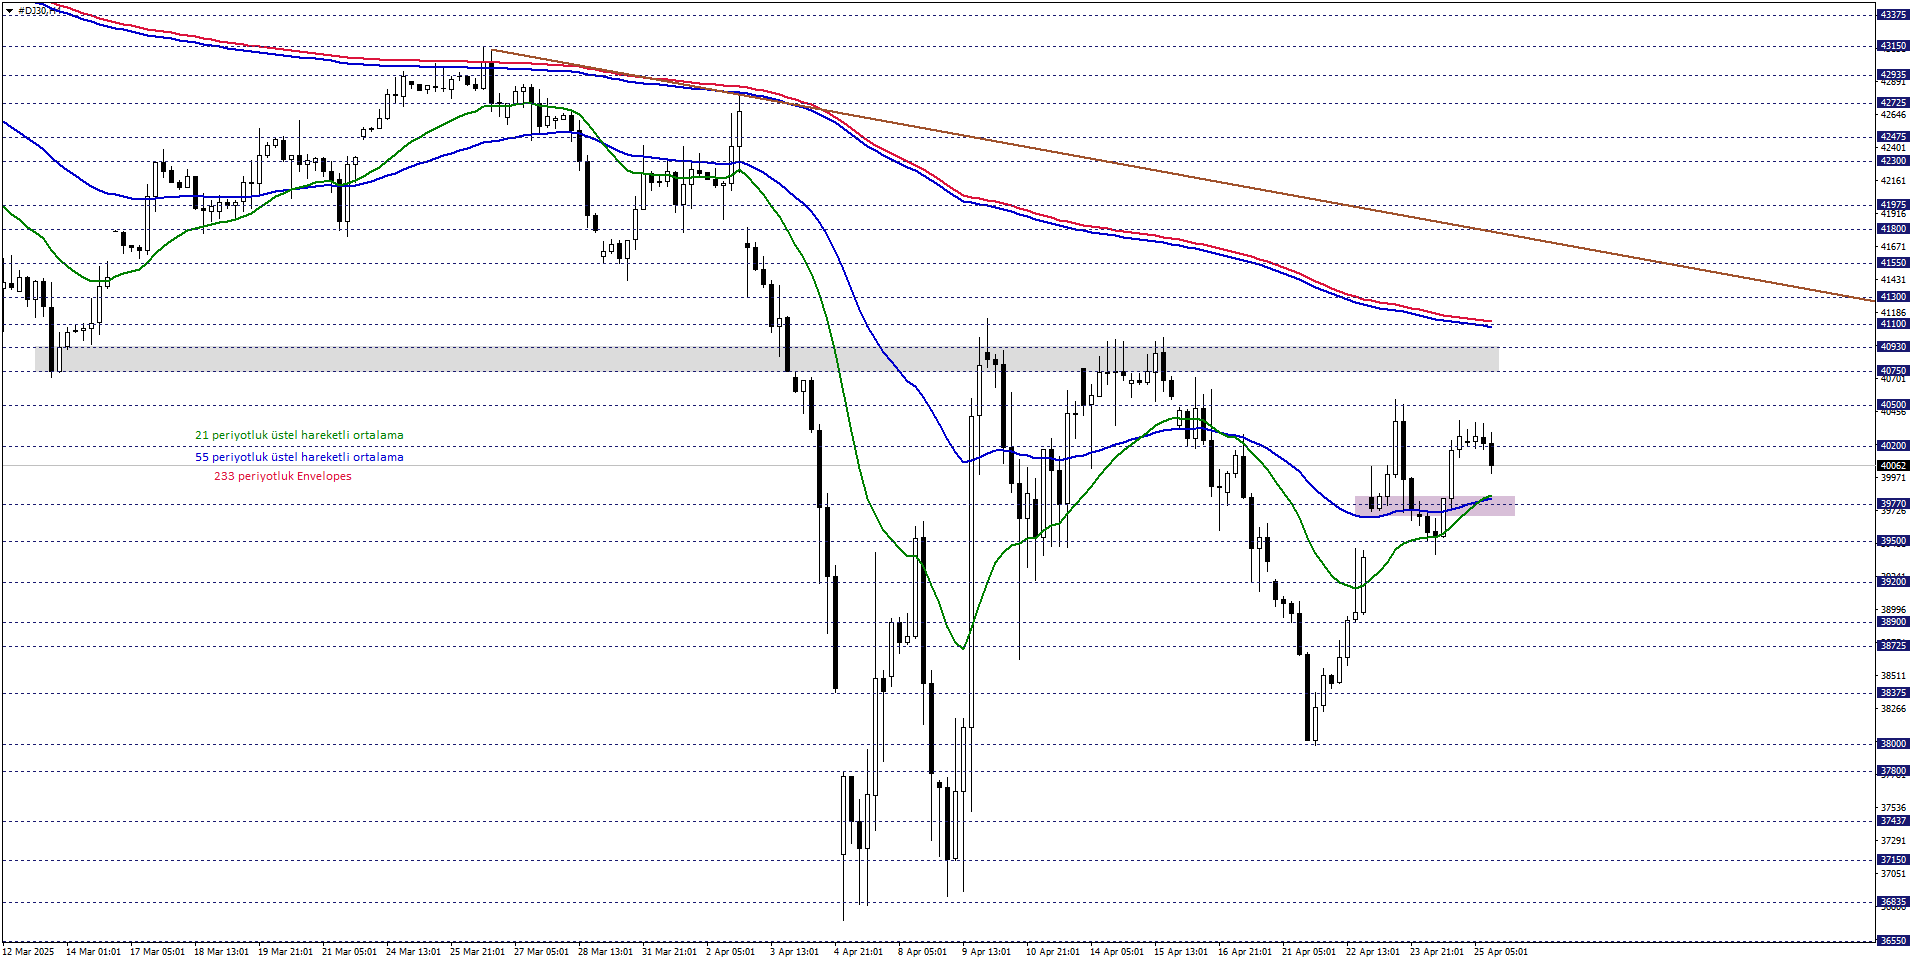Click the 37437 price level label
This screenshot has height=963, width=1916.
tap(1894, 821)
